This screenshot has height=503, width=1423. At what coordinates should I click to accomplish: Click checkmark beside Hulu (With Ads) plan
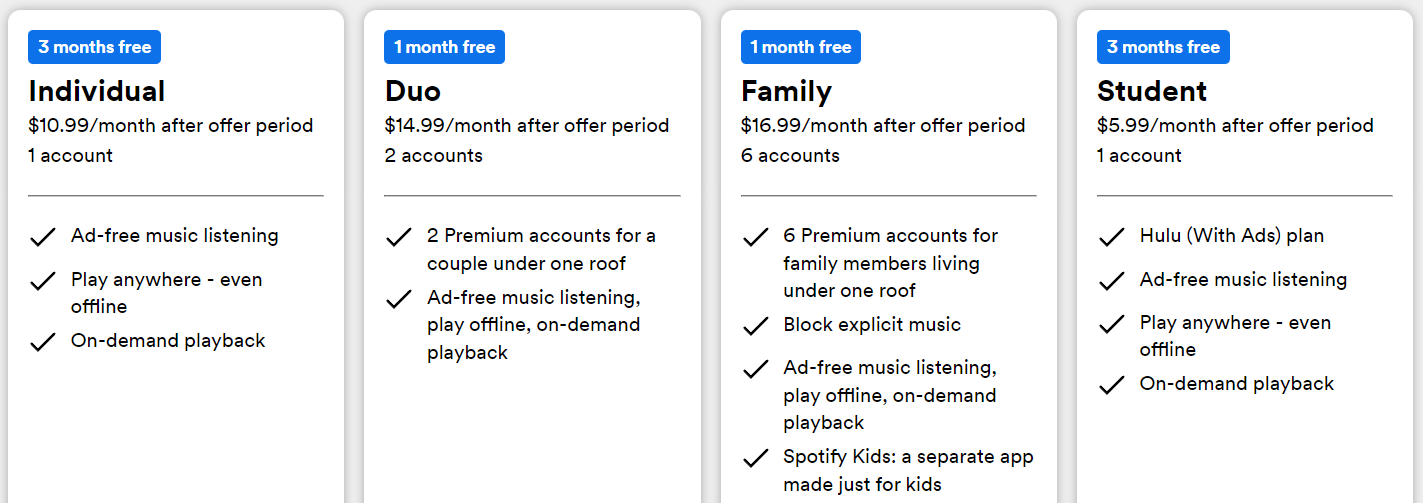tap(1111, 237)
